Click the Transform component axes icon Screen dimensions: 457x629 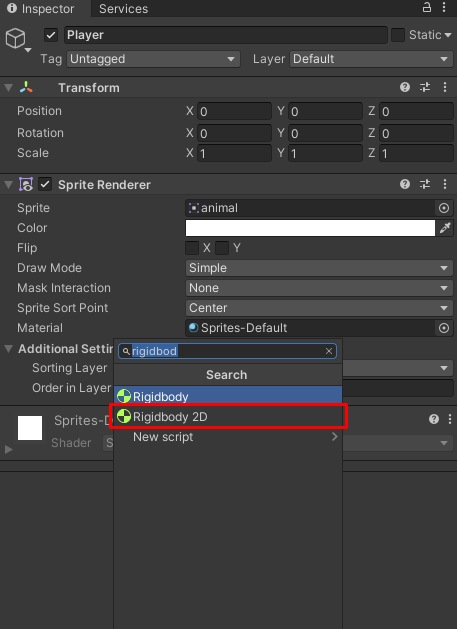[x=26, y=87]
